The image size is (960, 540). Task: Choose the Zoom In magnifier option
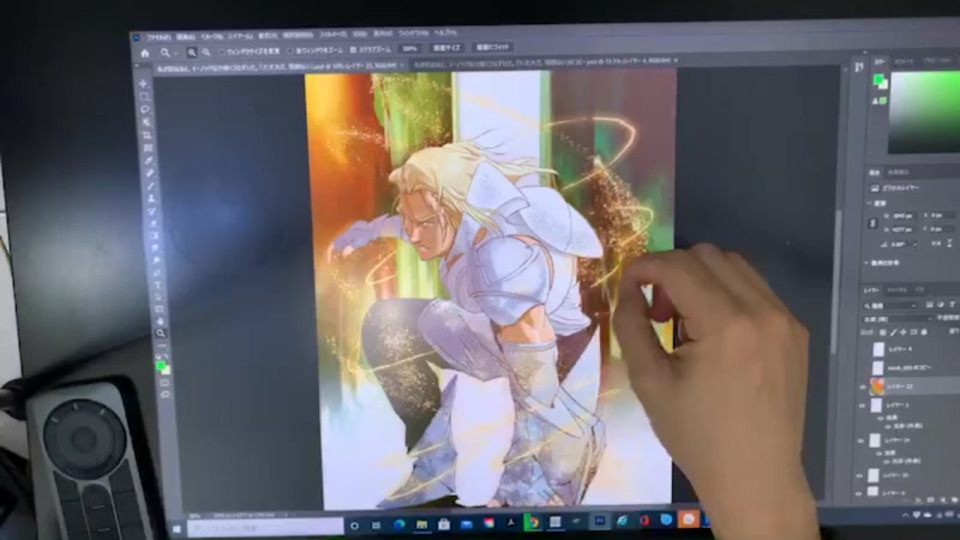[x=192, y=53]
